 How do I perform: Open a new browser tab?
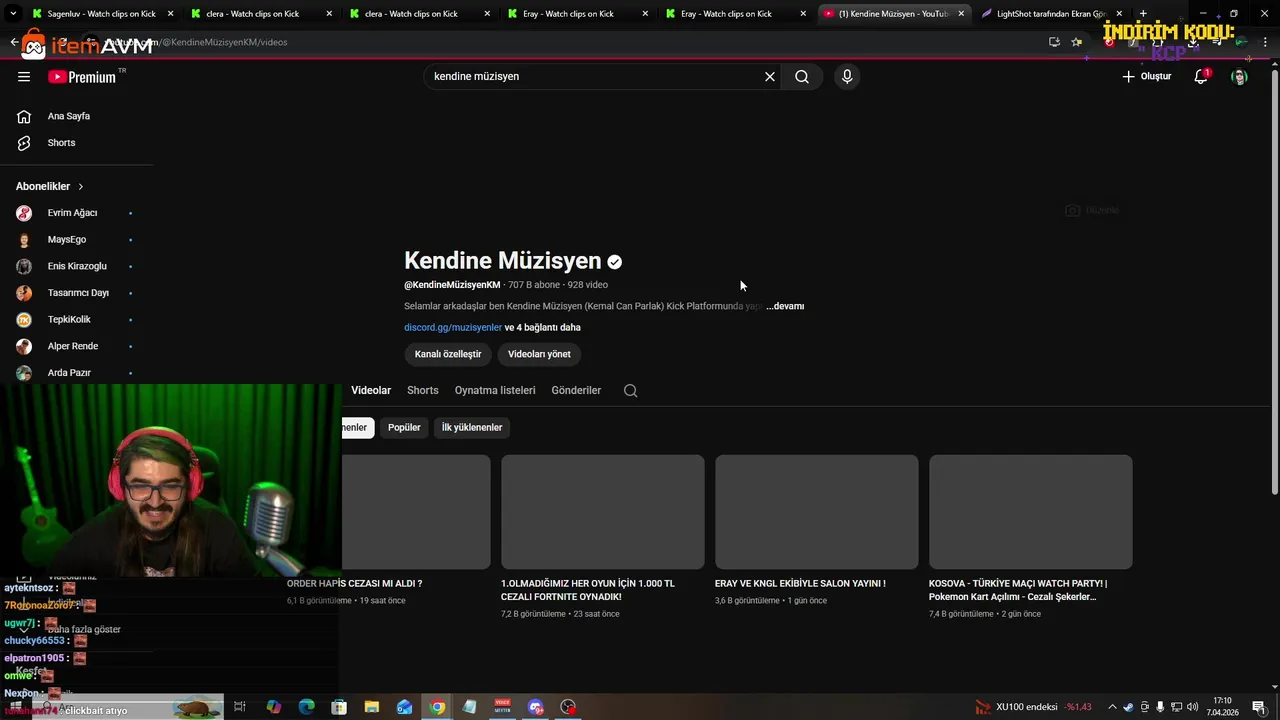[x=1143, y=14]
